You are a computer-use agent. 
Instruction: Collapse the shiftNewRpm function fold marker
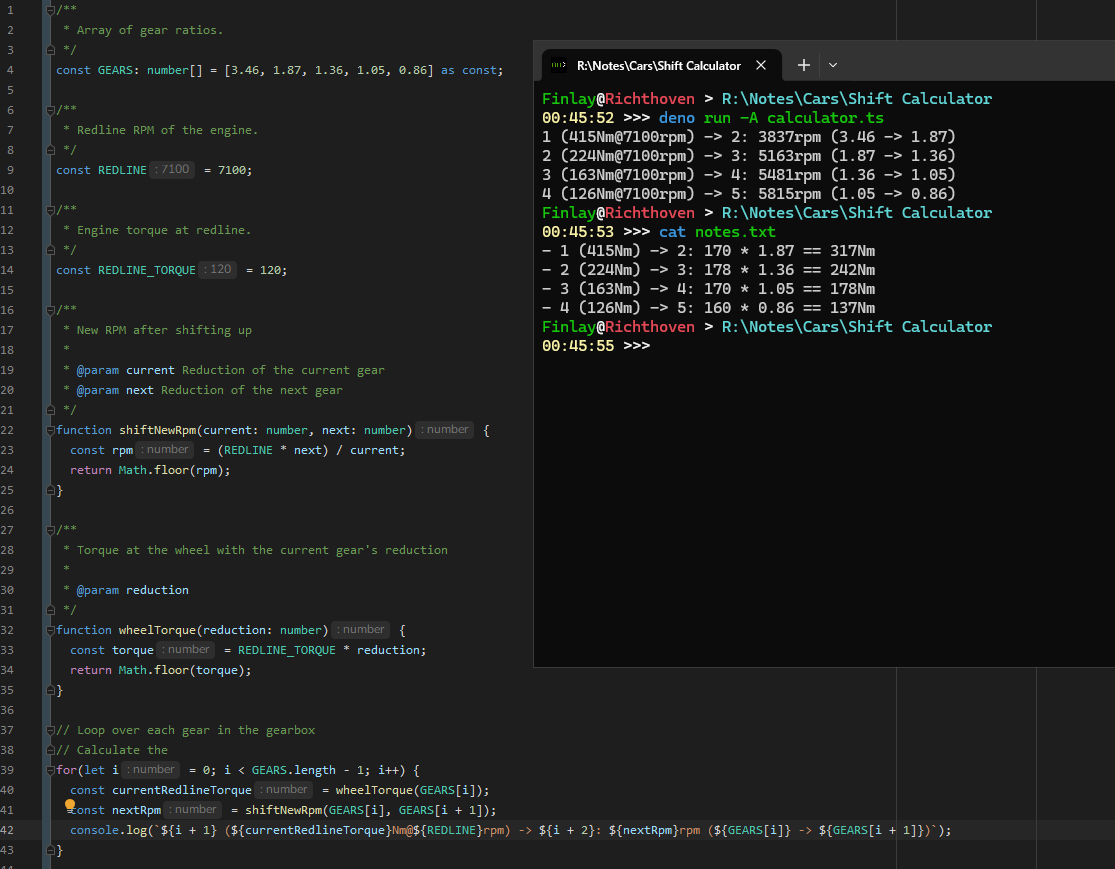pos(51,430)
